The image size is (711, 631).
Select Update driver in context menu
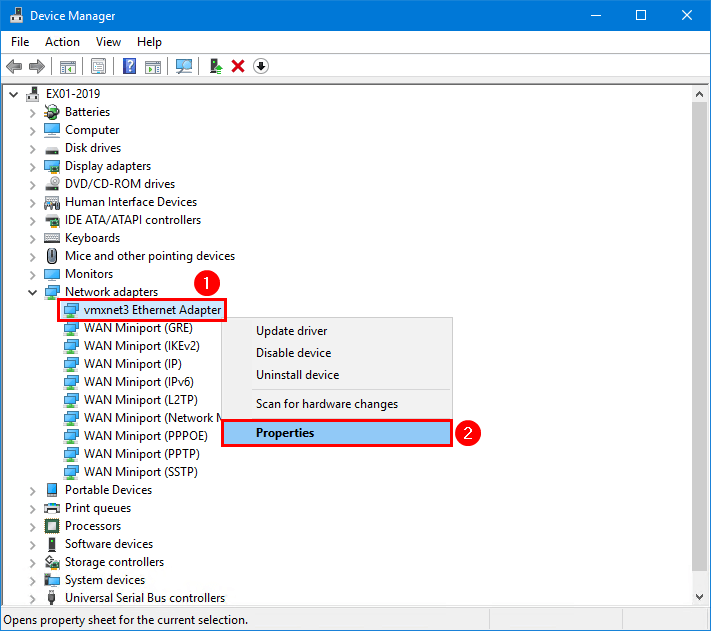click(291, 331)
